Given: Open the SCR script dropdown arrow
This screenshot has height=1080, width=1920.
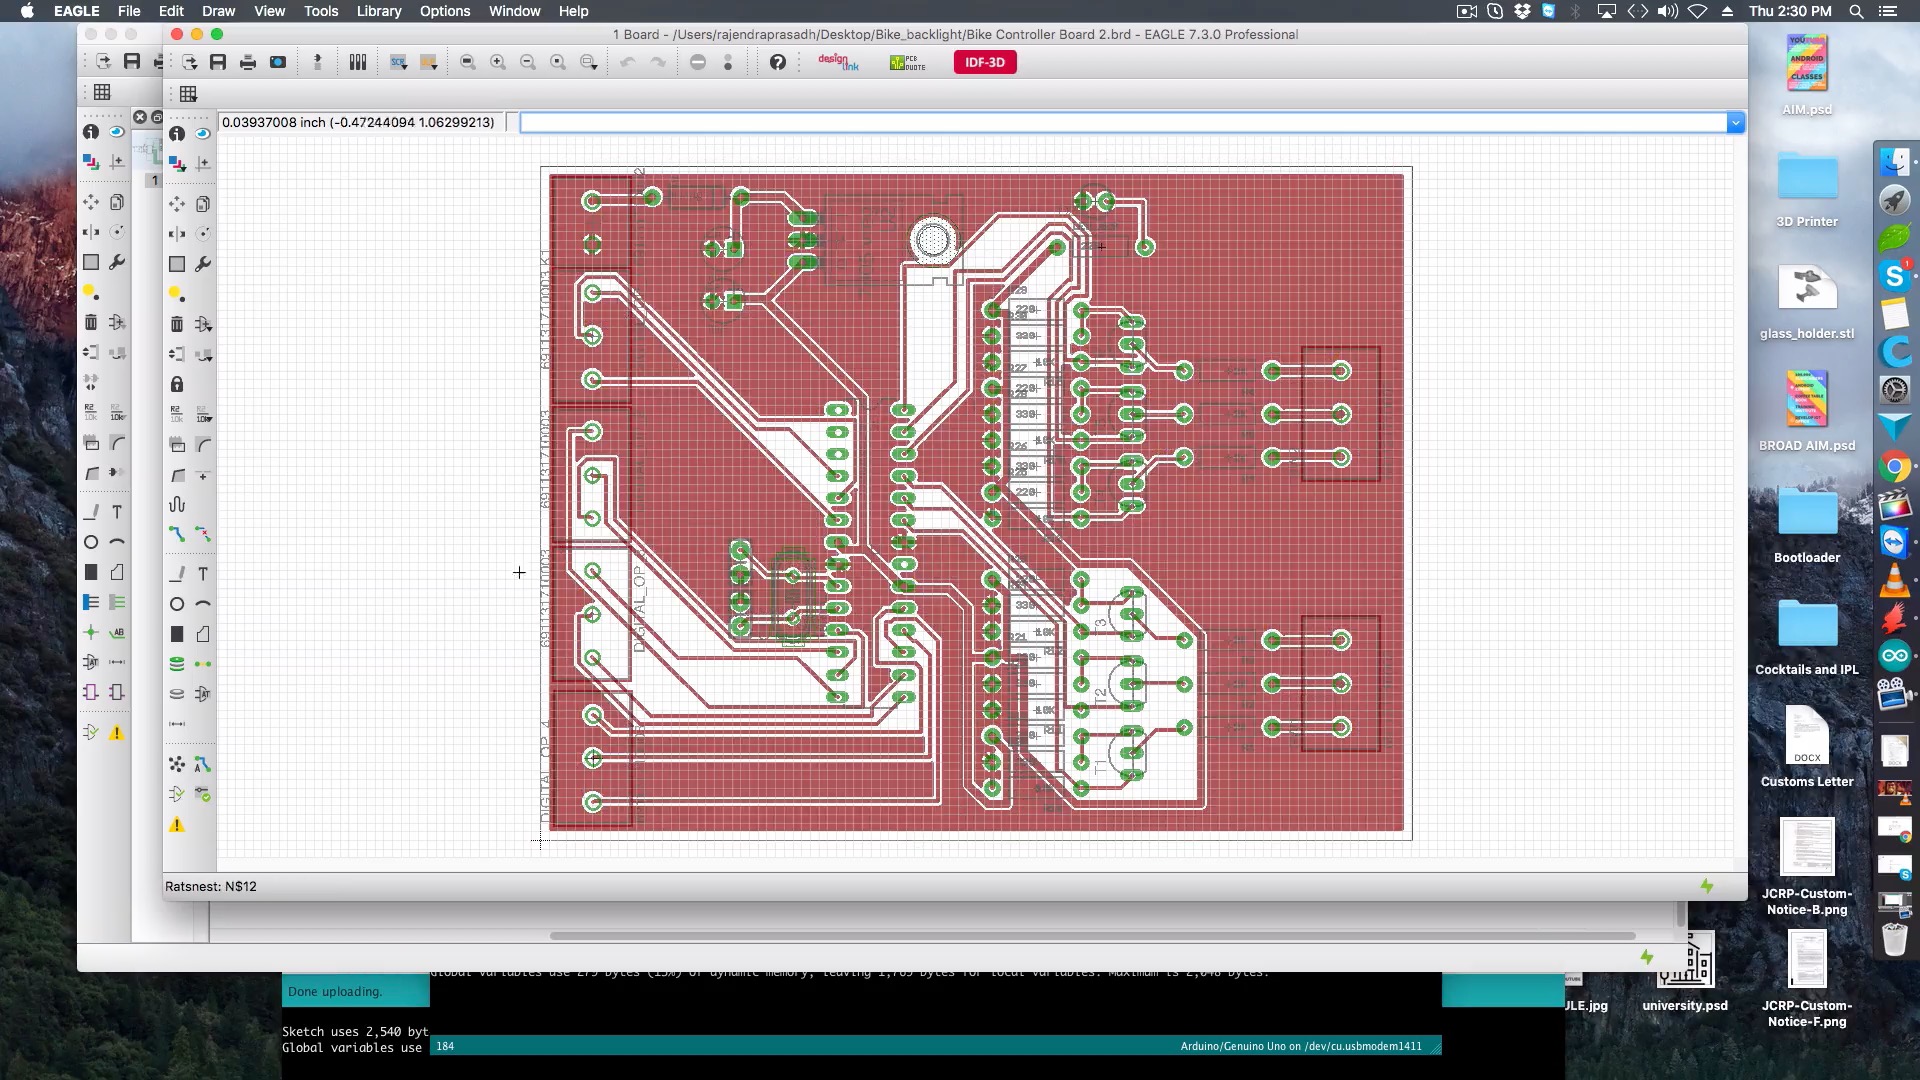Looking at the screenshot, I should [x=404, y=67].
